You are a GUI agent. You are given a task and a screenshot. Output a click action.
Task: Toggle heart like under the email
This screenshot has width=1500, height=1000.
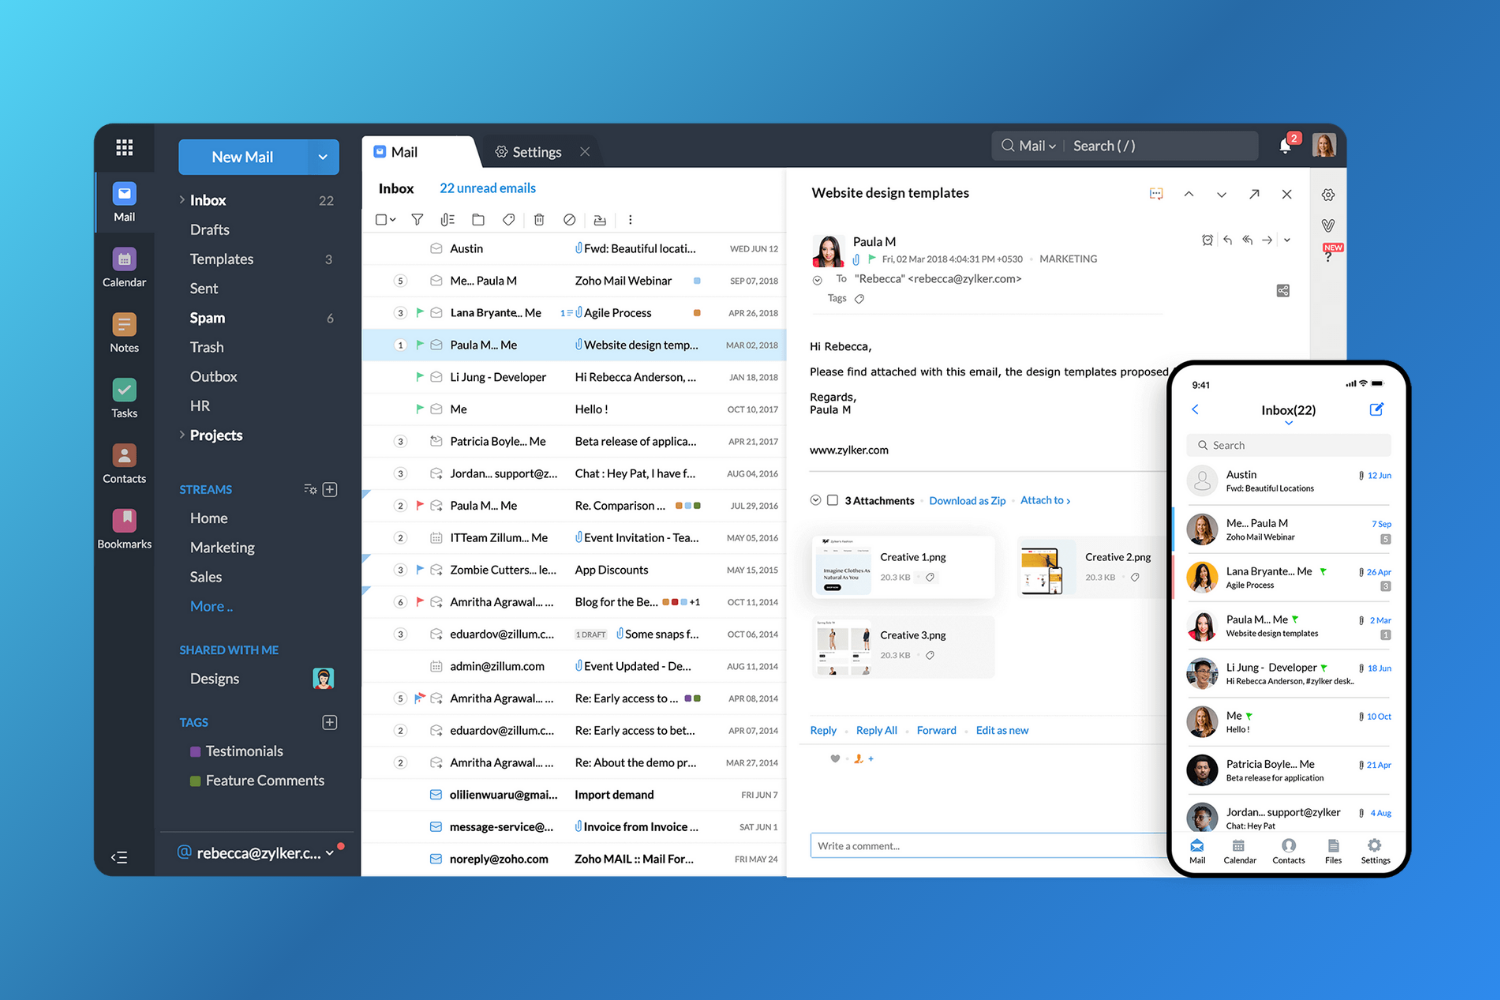[835, 759]
